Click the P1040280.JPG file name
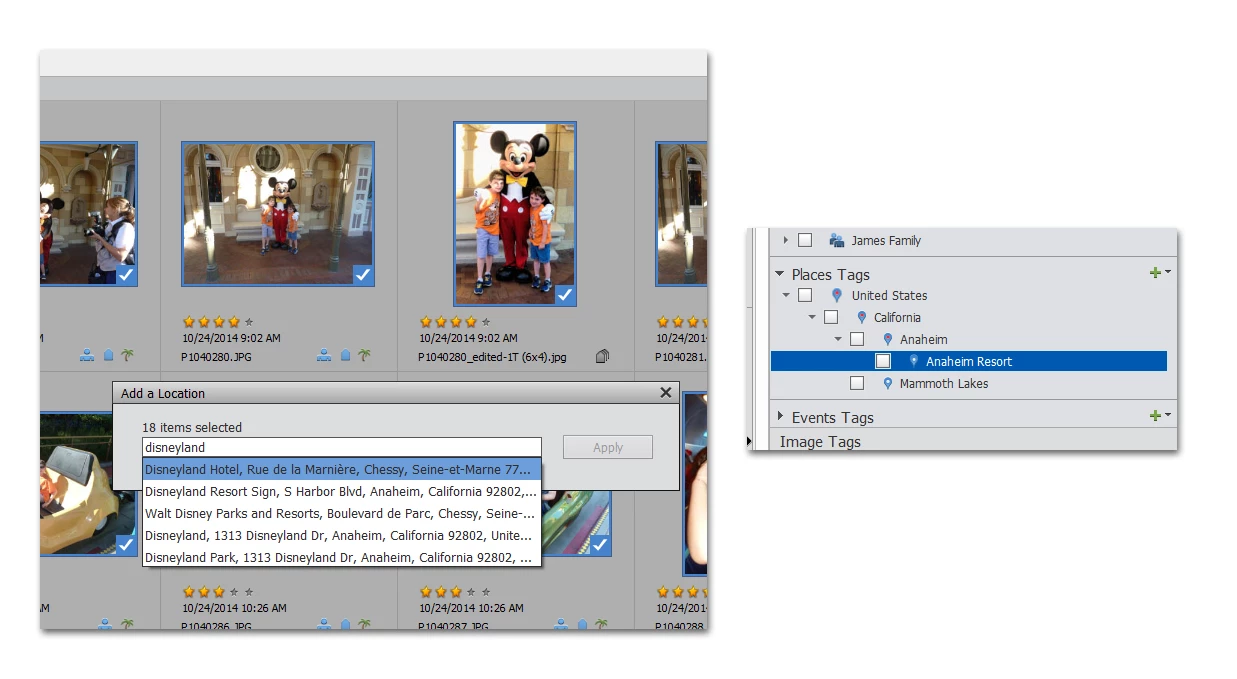The height and width of the screenshot is (679, 1237). tap(218, 356)
